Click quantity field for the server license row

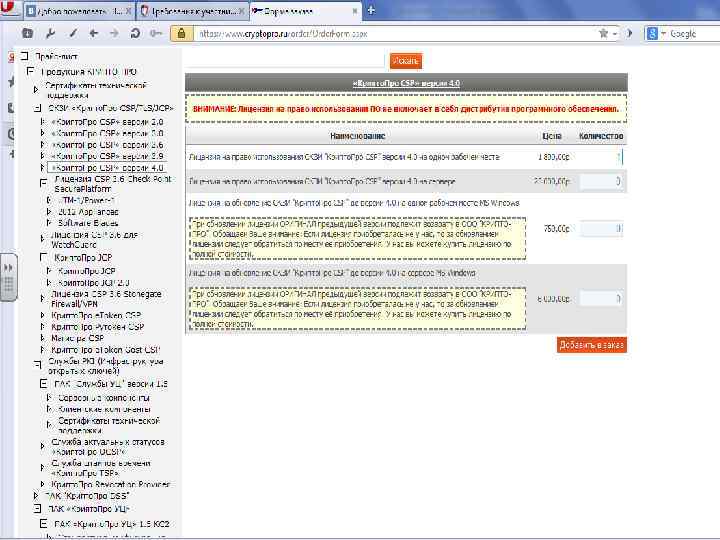pos(601,181)
